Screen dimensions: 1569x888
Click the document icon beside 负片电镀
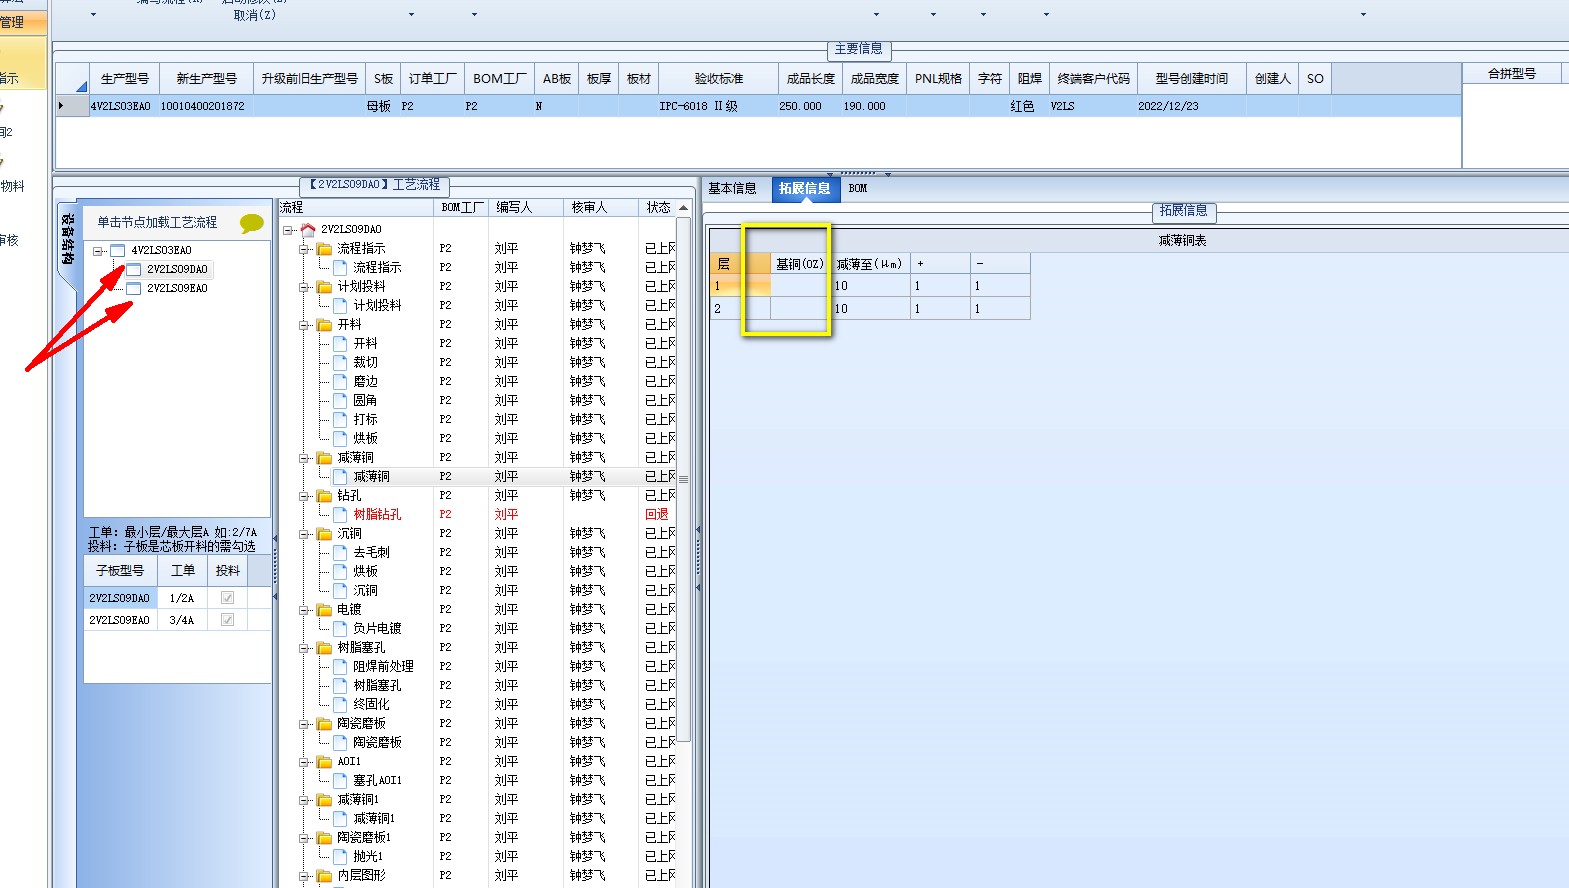[x=340, y=628]
